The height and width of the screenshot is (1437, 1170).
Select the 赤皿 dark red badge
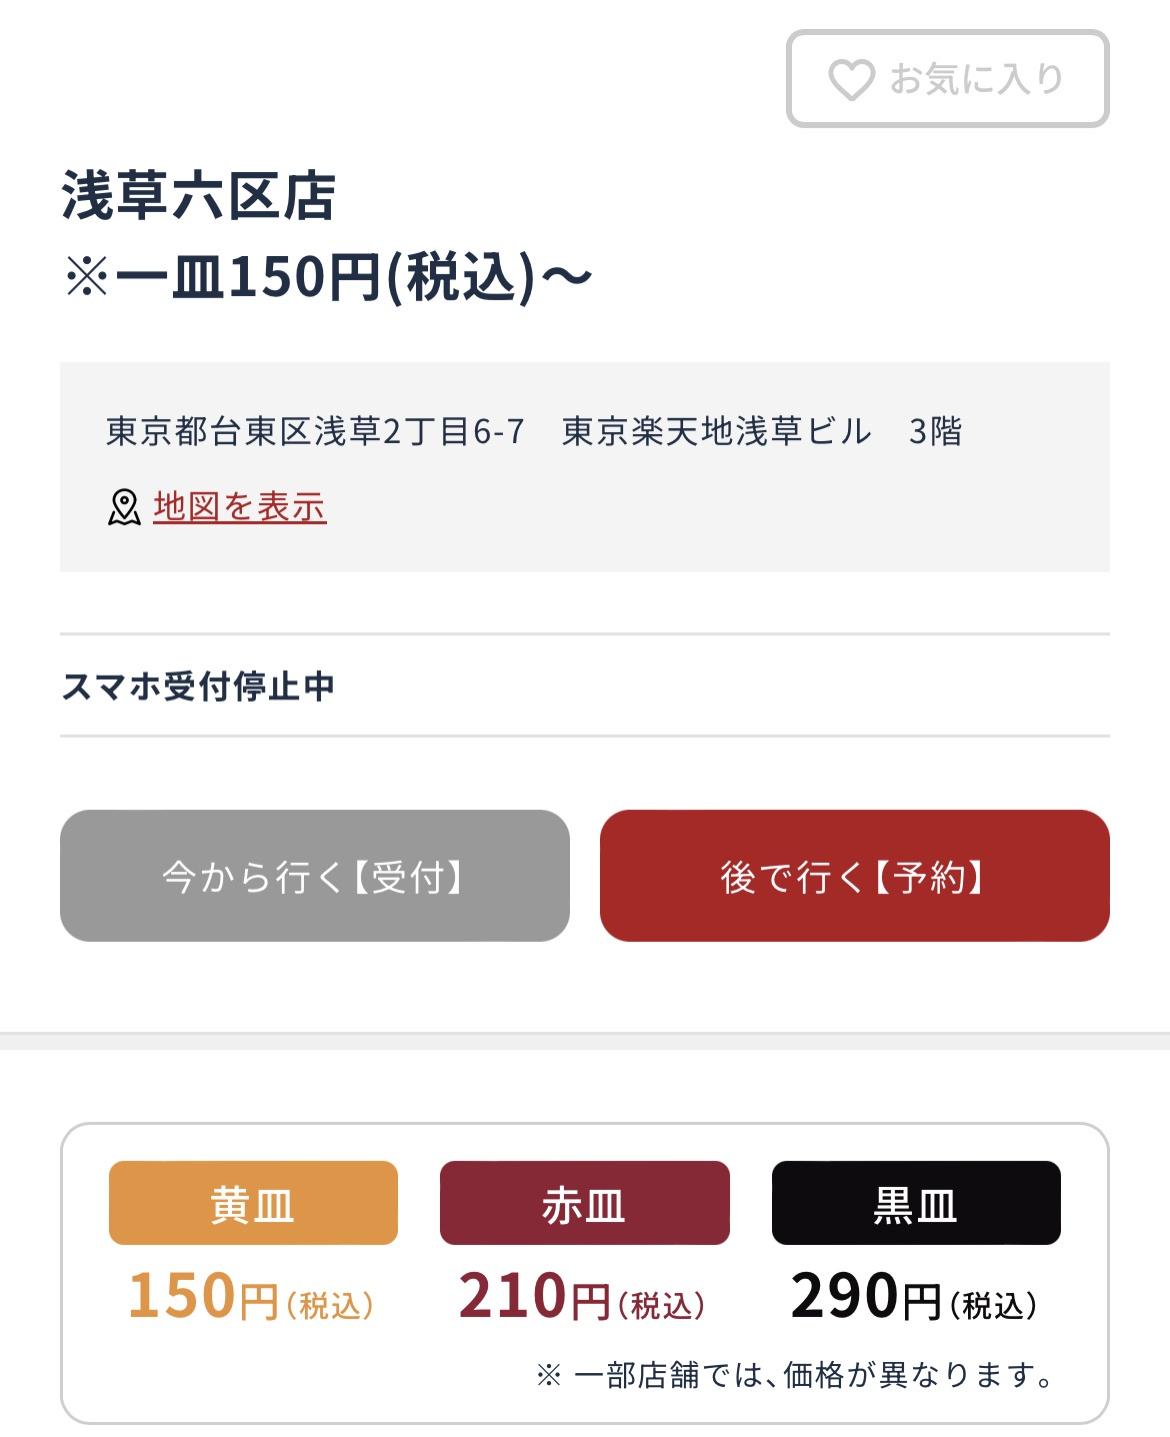[585, 1203]
